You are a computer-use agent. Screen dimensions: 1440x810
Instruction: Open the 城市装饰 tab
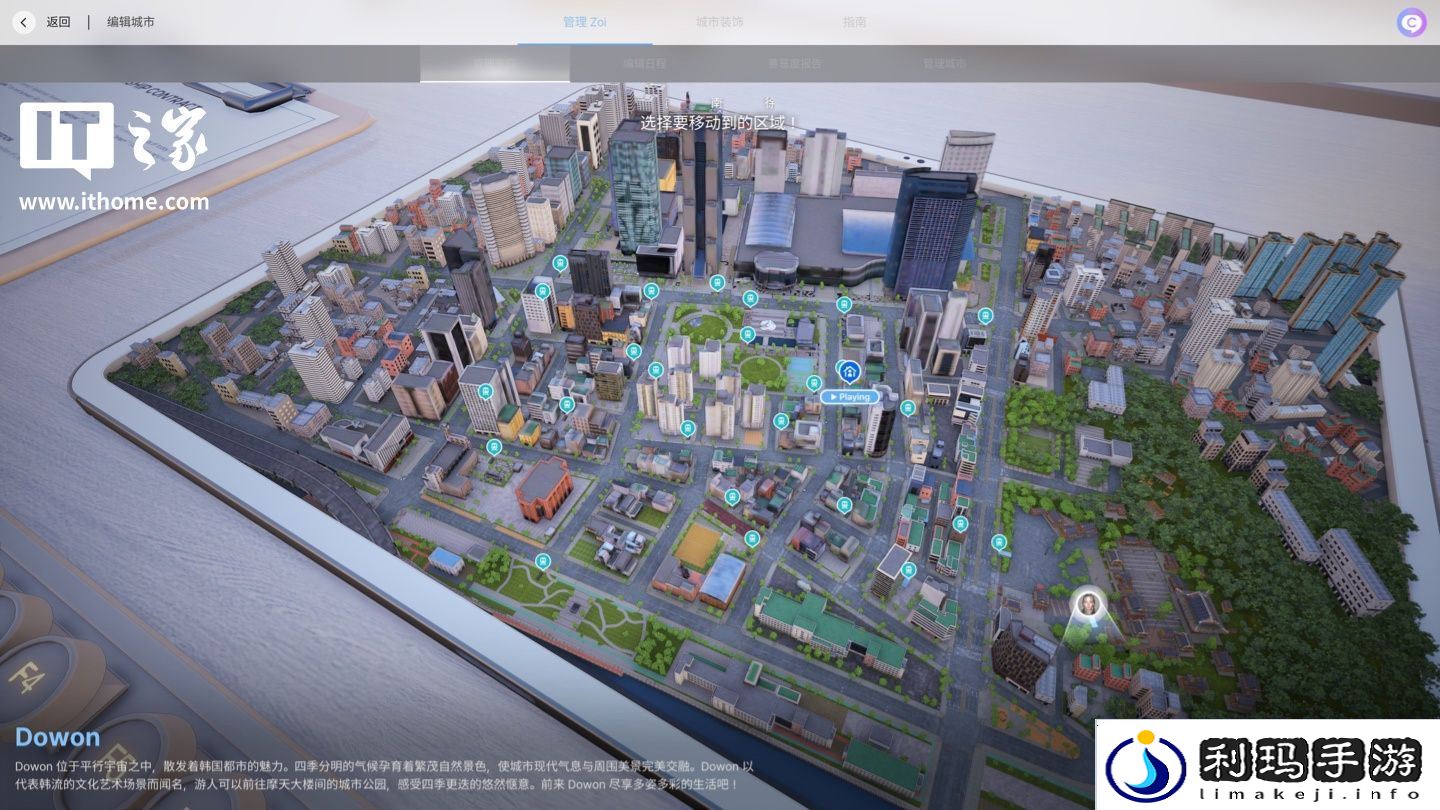719,22
